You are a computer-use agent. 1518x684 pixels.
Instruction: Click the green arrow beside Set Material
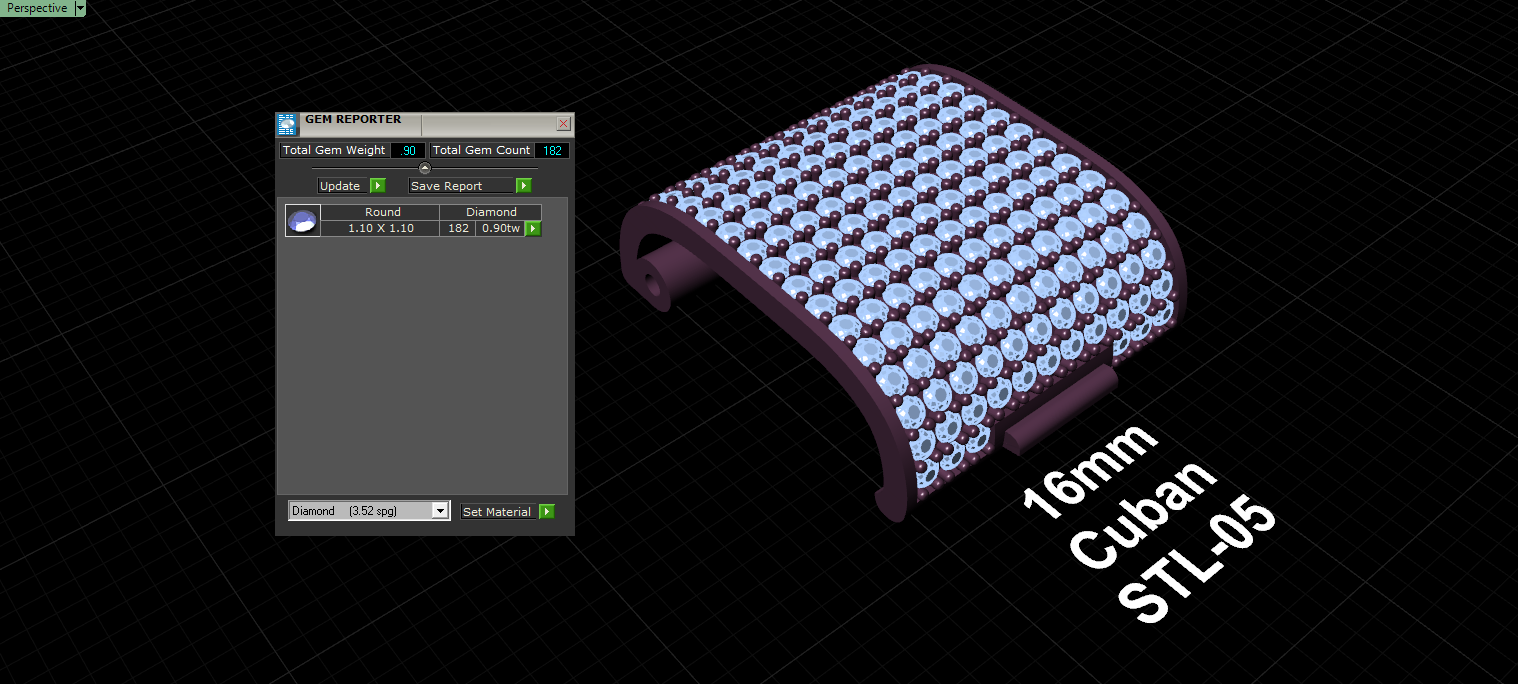(x=546, y=512)
